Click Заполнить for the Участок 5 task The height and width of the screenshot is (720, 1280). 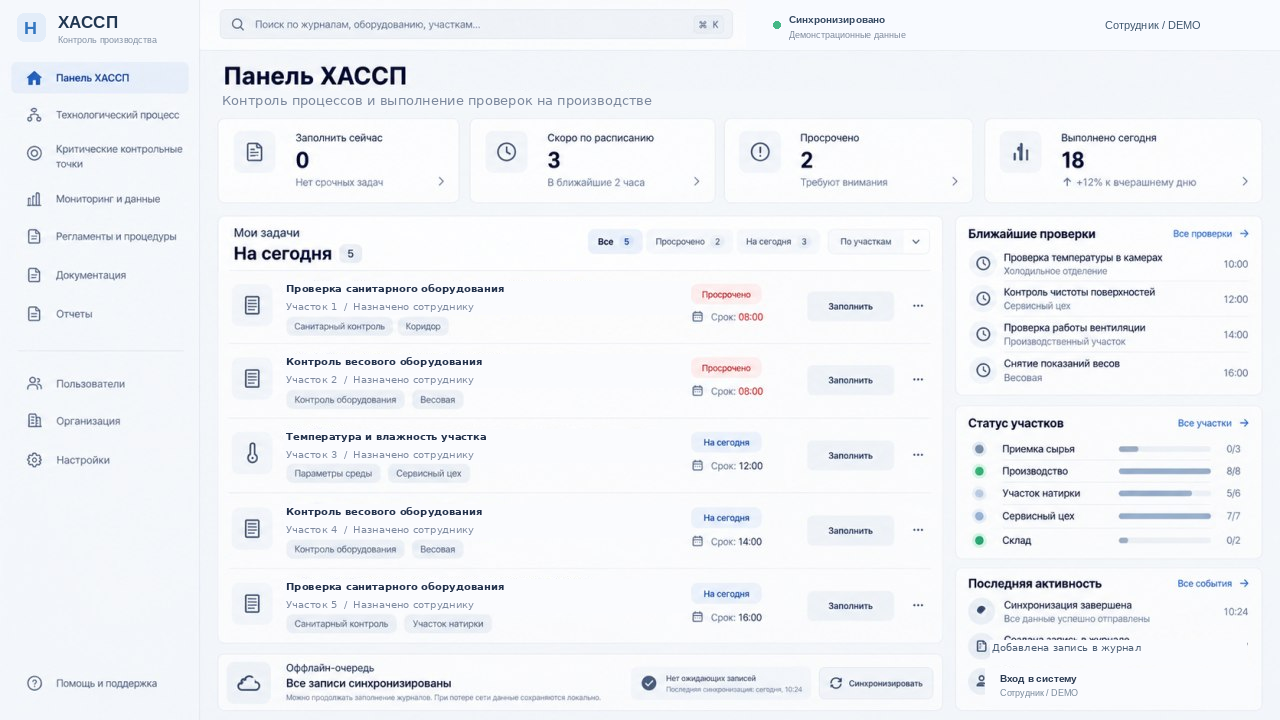[850, 605]
